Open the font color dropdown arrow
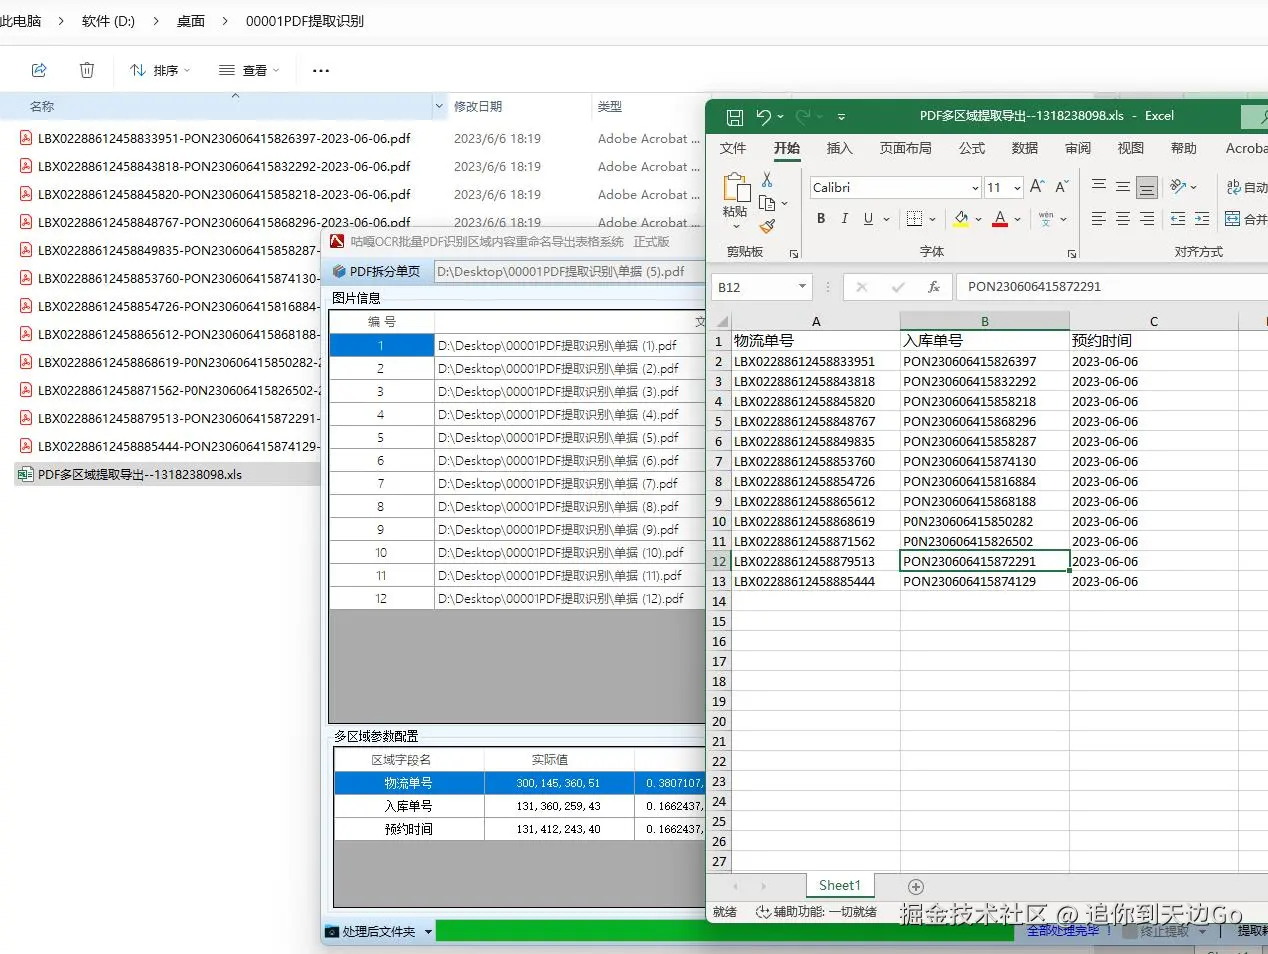Viewport: 1268px width, 954px height. [1018, 219]
